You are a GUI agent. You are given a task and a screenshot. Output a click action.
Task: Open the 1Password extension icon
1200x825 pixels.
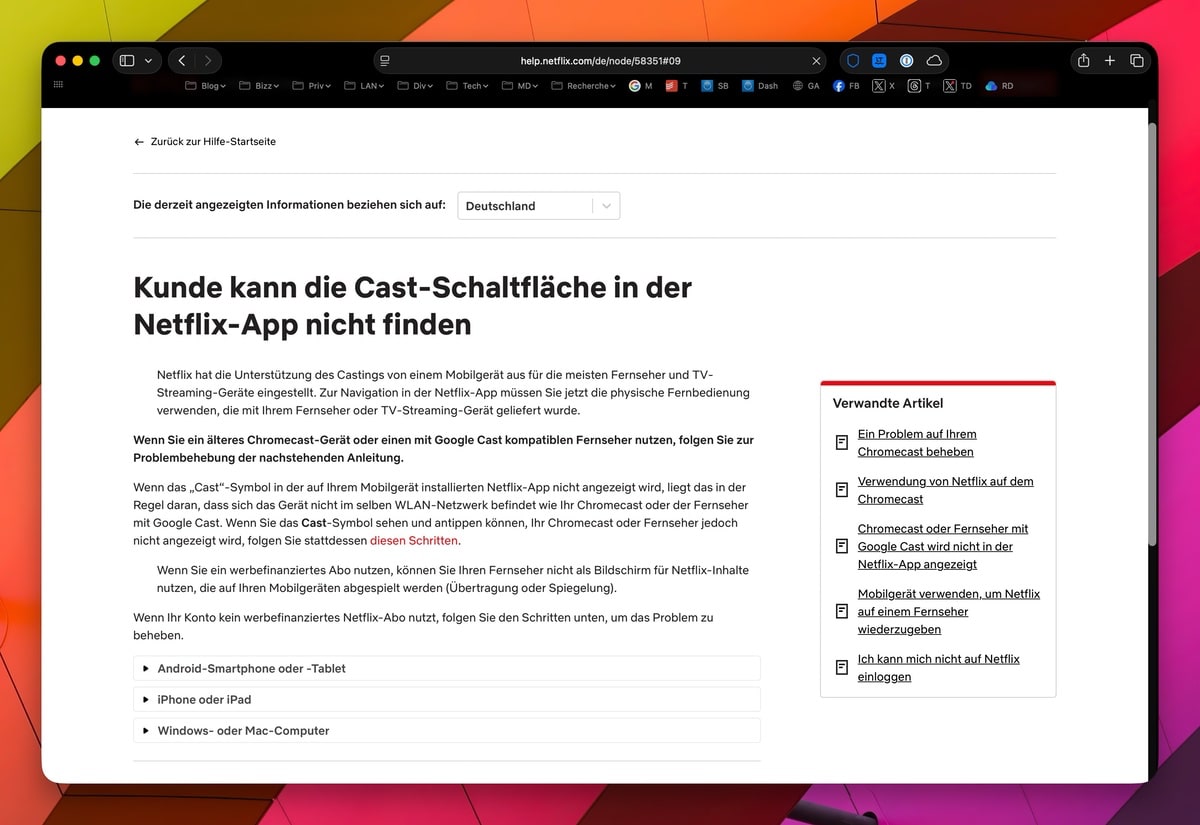pos(907,61)
